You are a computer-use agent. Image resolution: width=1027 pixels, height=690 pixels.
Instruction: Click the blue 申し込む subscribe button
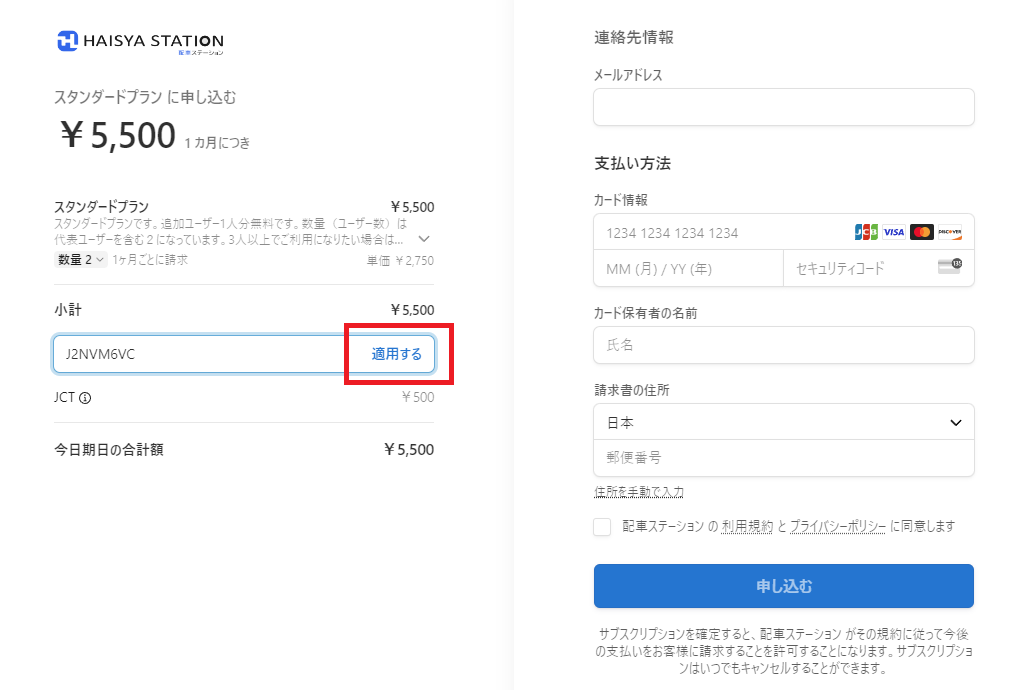(x=783, y=586)
